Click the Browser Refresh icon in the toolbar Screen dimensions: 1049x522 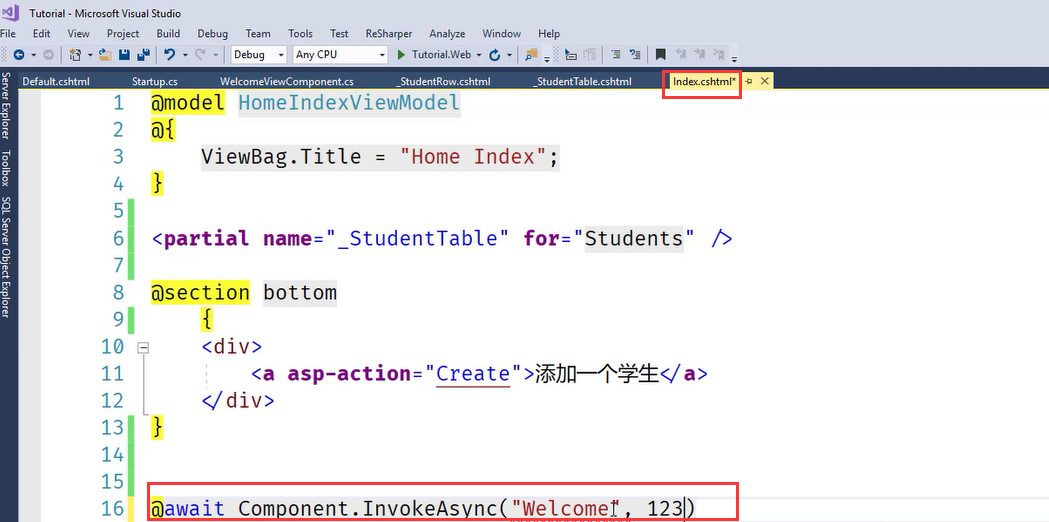495,55
